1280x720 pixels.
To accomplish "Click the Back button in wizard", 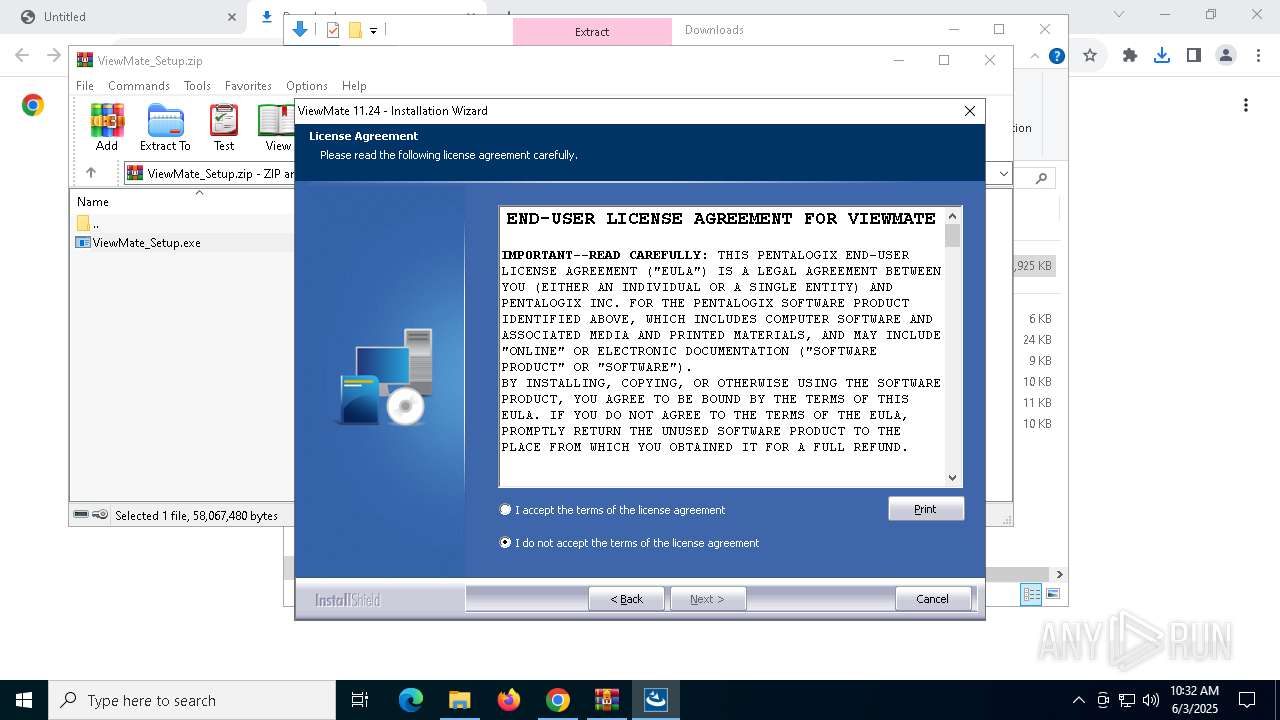I will 627,599.
